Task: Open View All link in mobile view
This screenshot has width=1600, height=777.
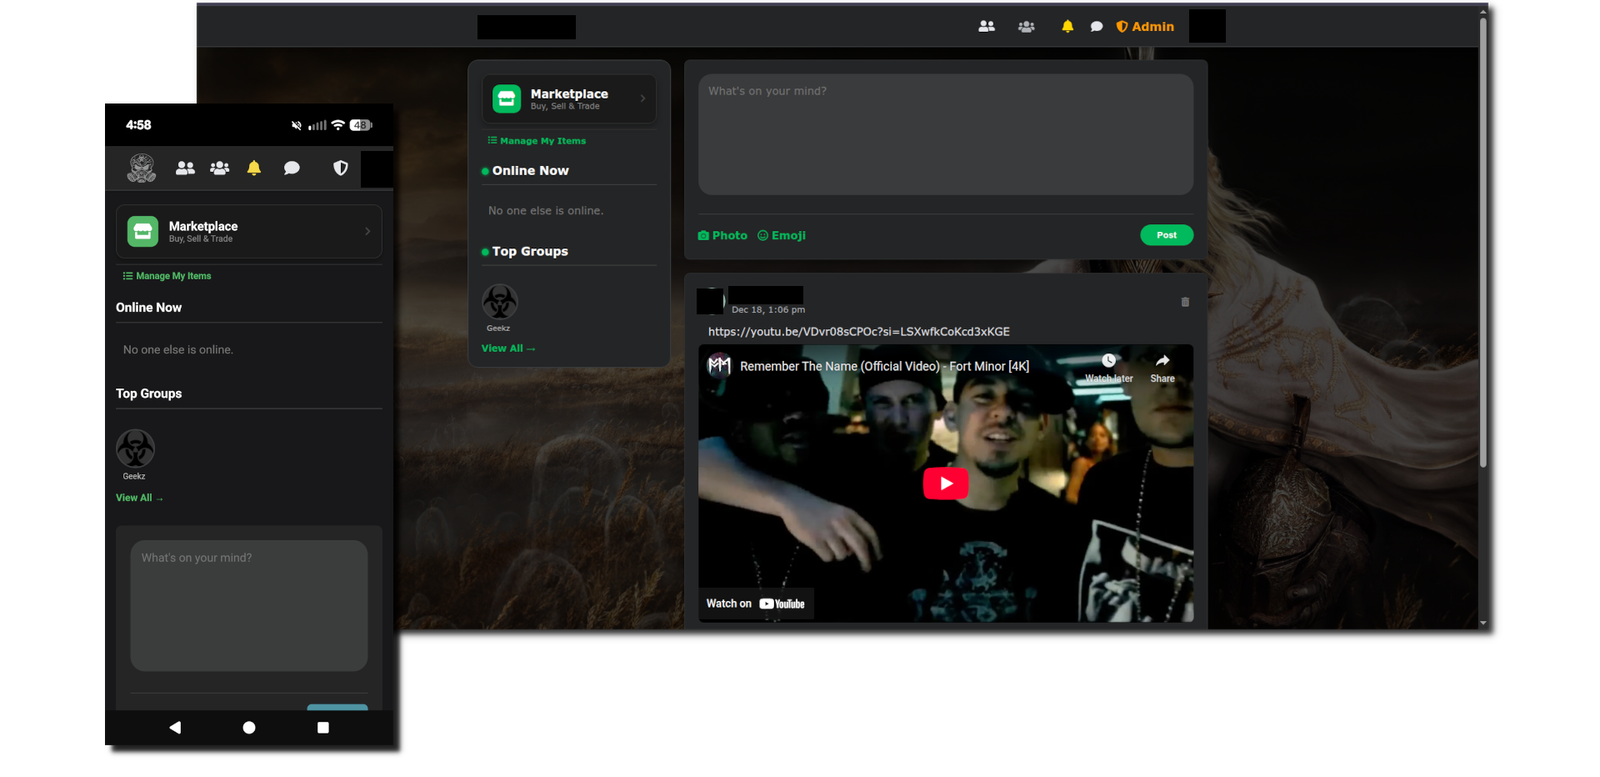Action: [139, 498]
